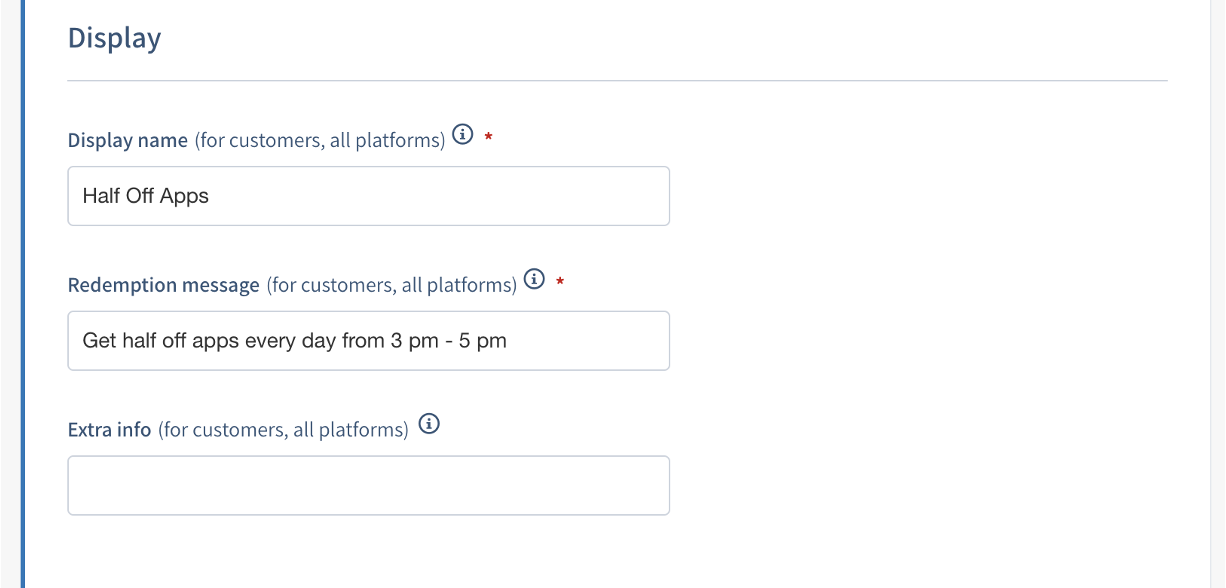Click the "Display" section heading
The width and height of the screenshot is (1226, 588).
[x=114, y=38]
